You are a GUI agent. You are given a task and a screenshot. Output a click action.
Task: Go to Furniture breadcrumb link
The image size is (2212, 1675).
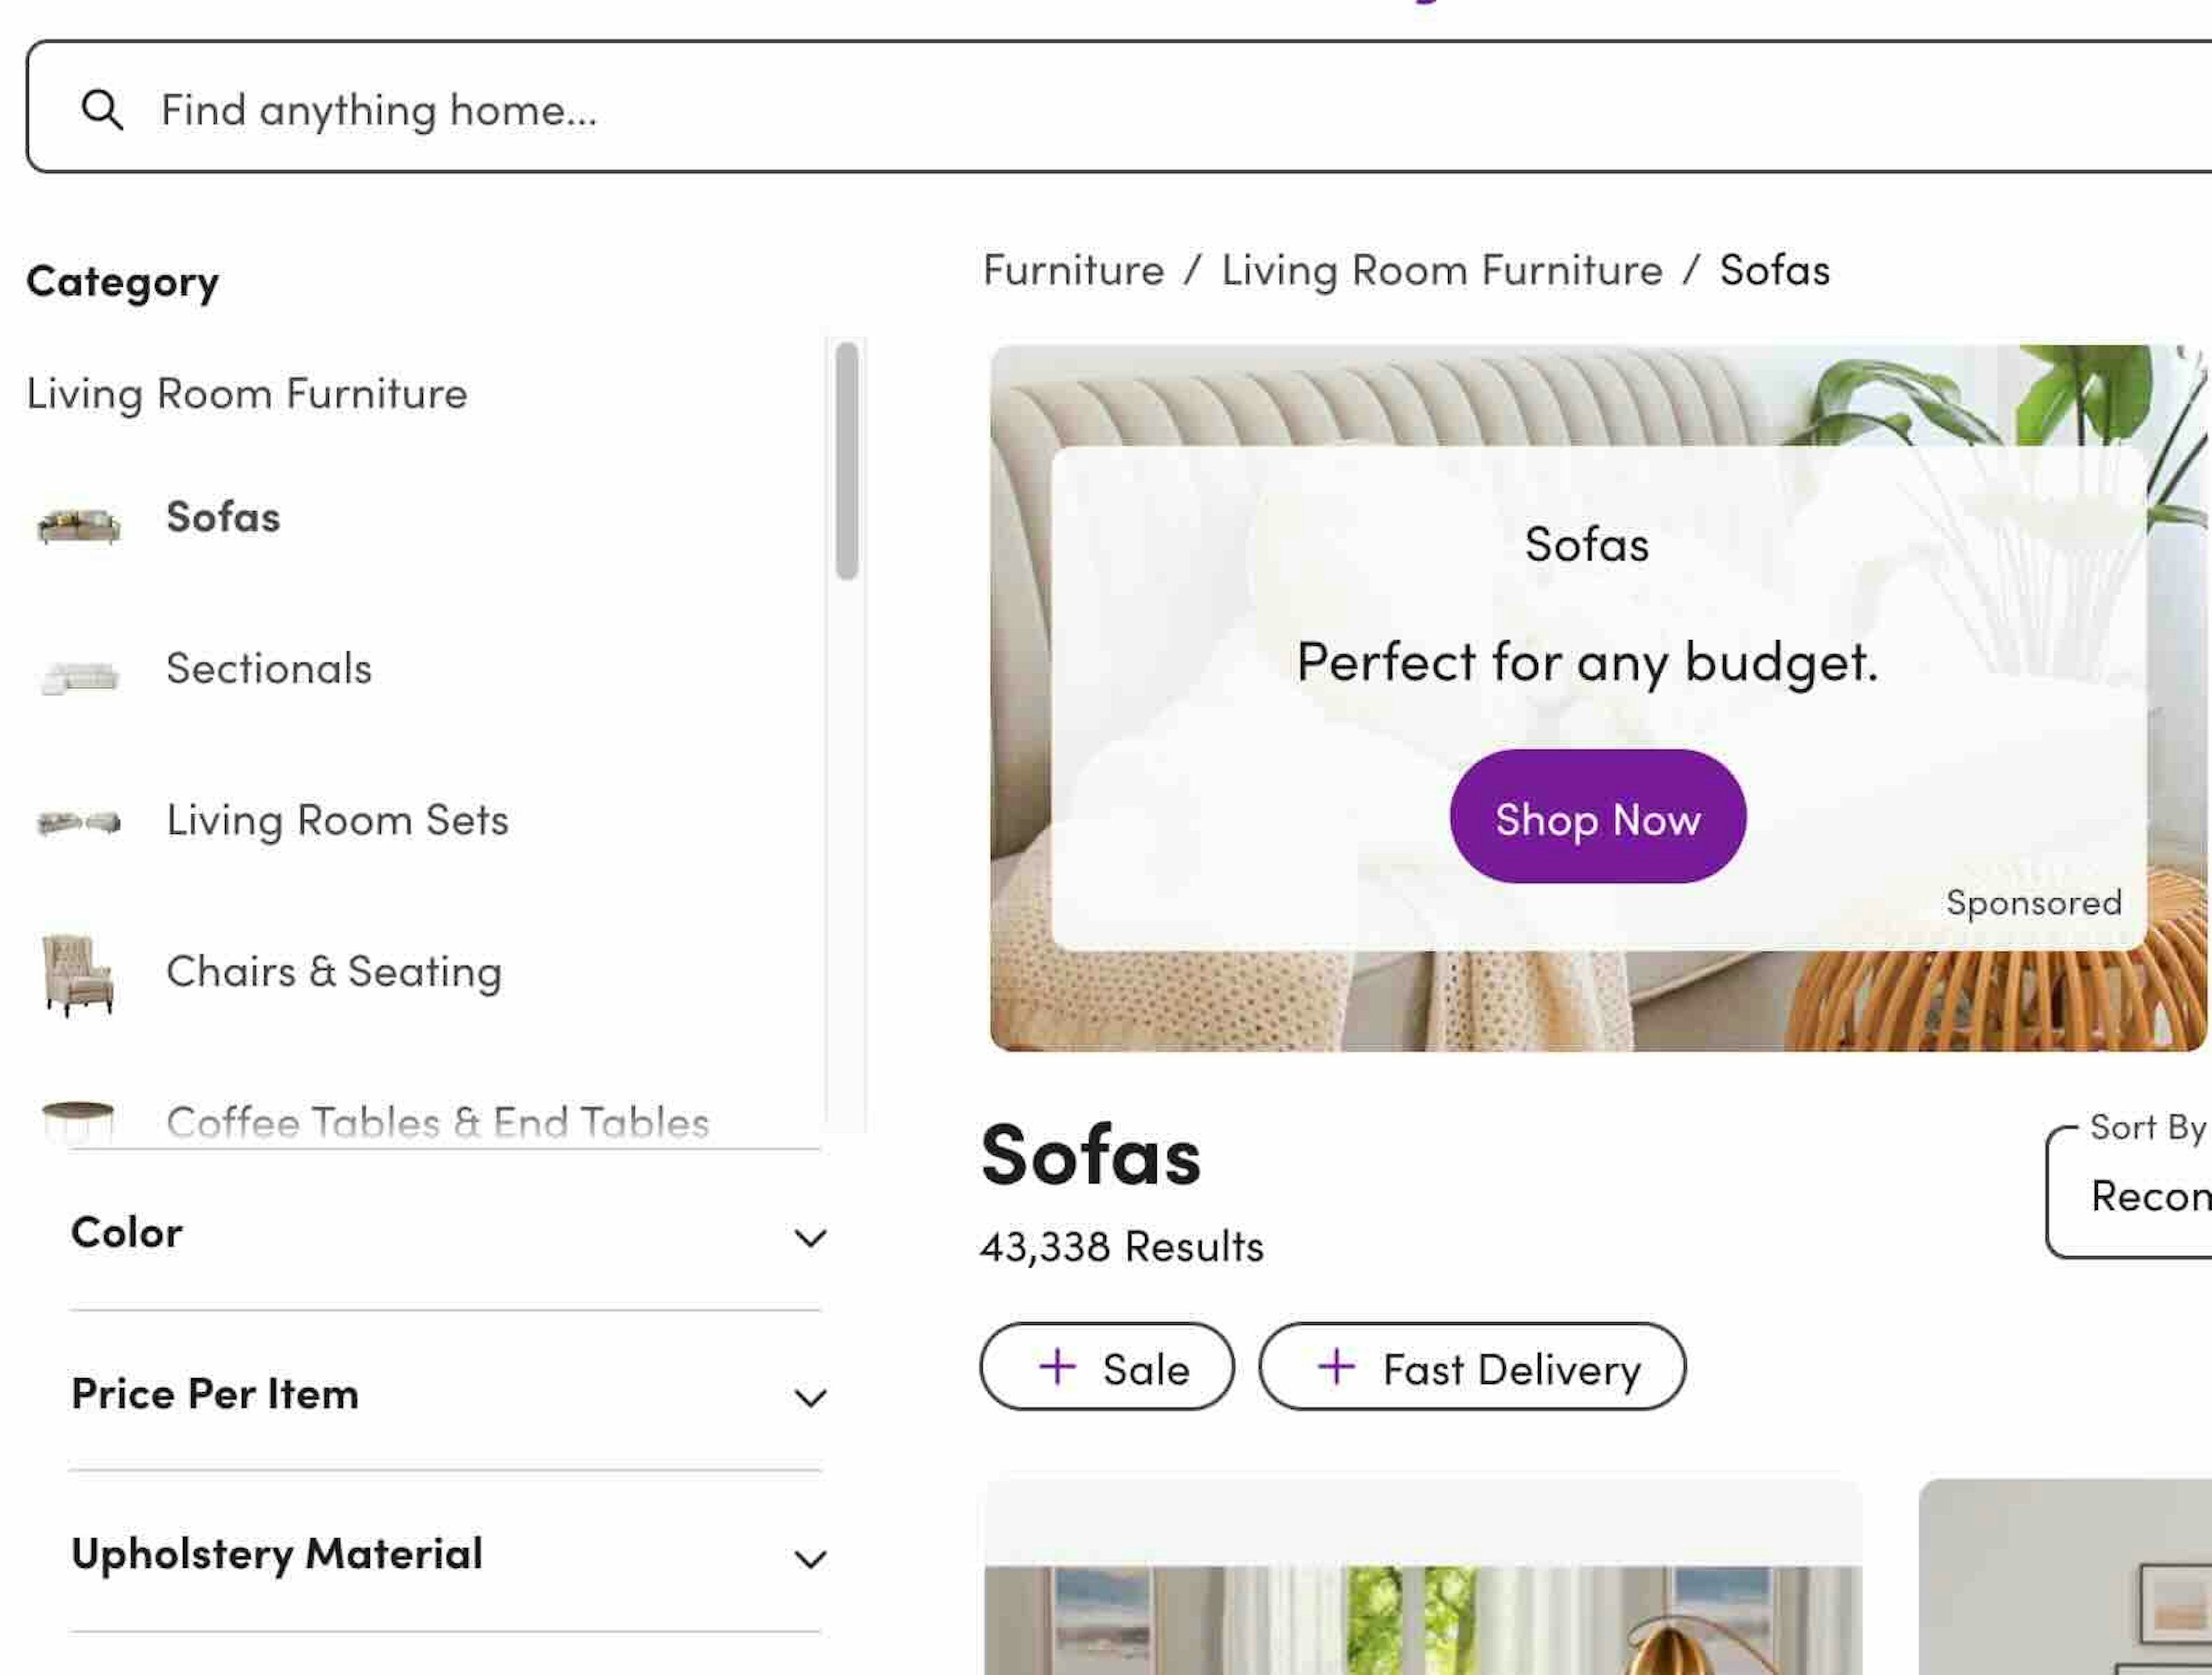[1073, 270]
